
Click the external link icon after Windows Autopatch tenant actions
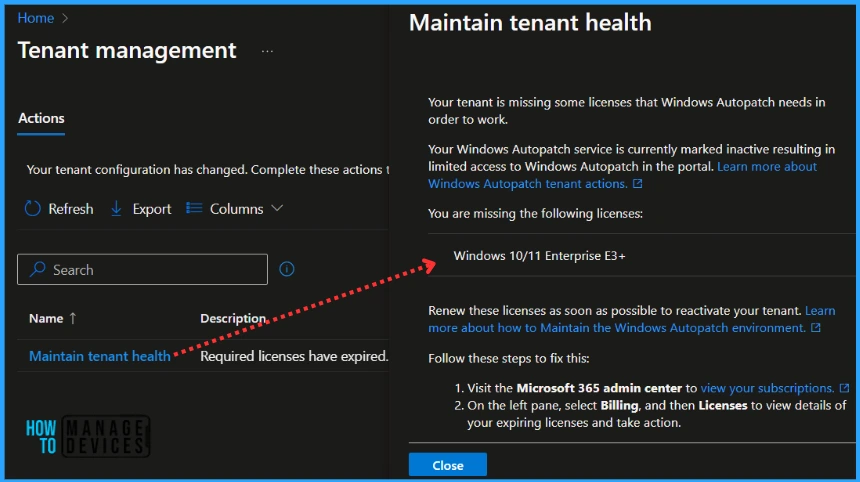(x=637, y=184)
